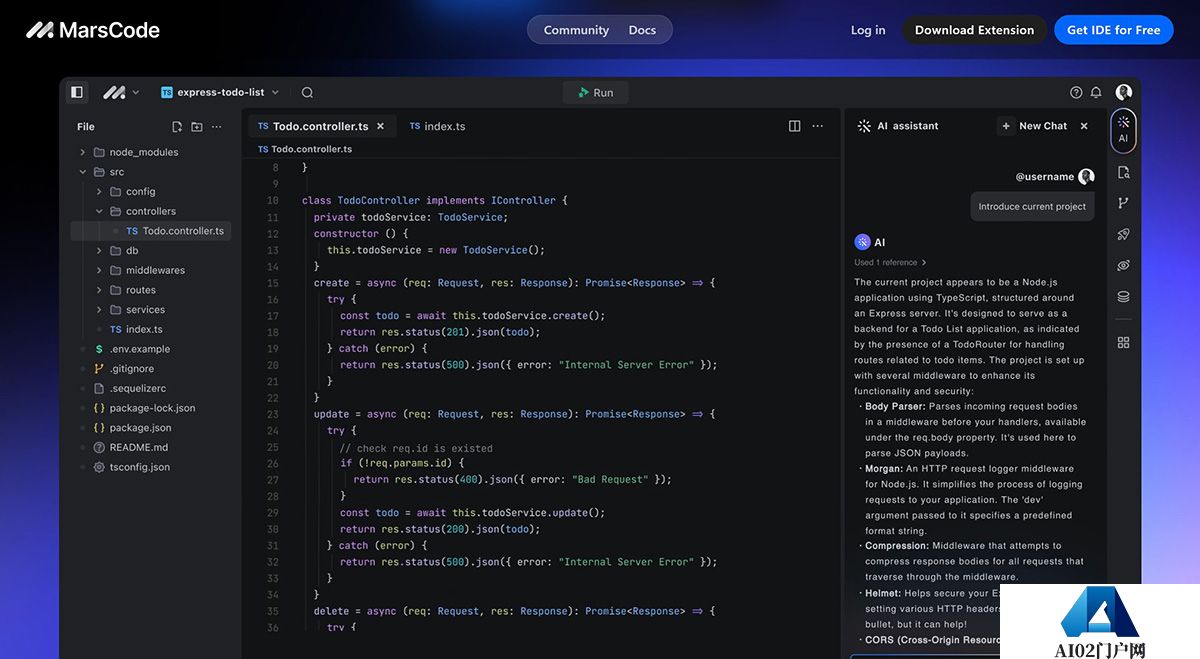Click the new file icon in File panel
Viewport: 1200px width, 659px height.
pyautogui.click(x=177, y=127)
